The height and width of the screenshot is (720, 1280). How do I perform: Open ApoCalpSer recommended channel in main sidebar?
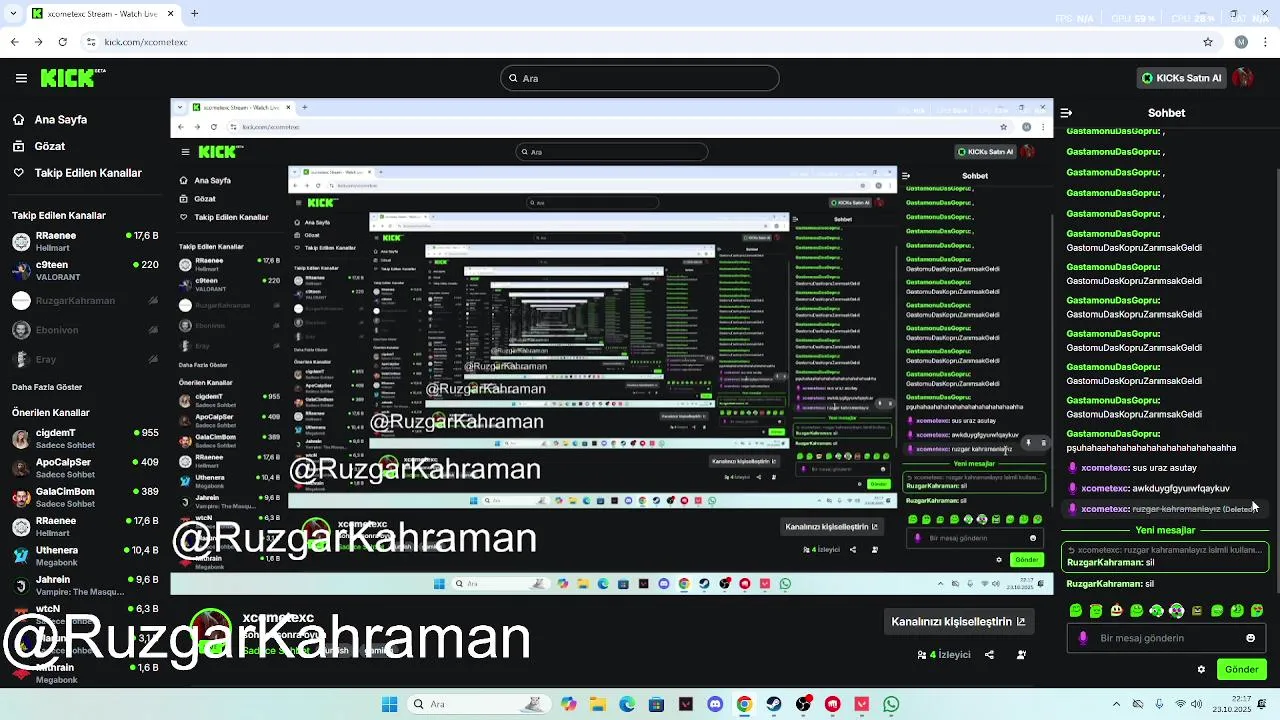tap(85, 468)
